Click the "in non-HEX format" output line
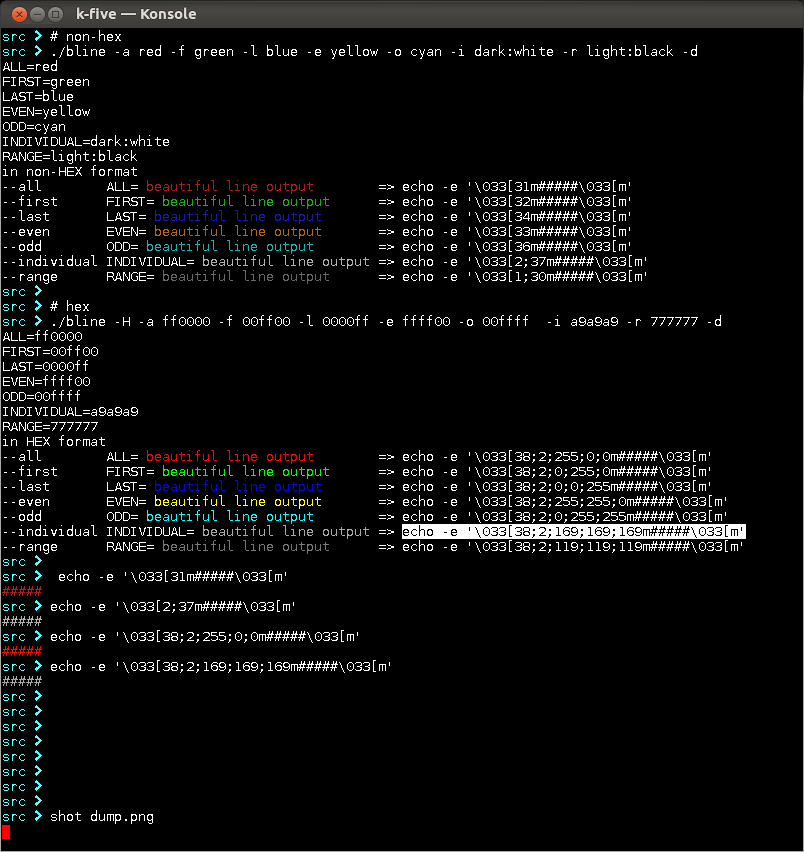This screenshot has height=852, width=804. pyautogui.click(x=70, y=172)
